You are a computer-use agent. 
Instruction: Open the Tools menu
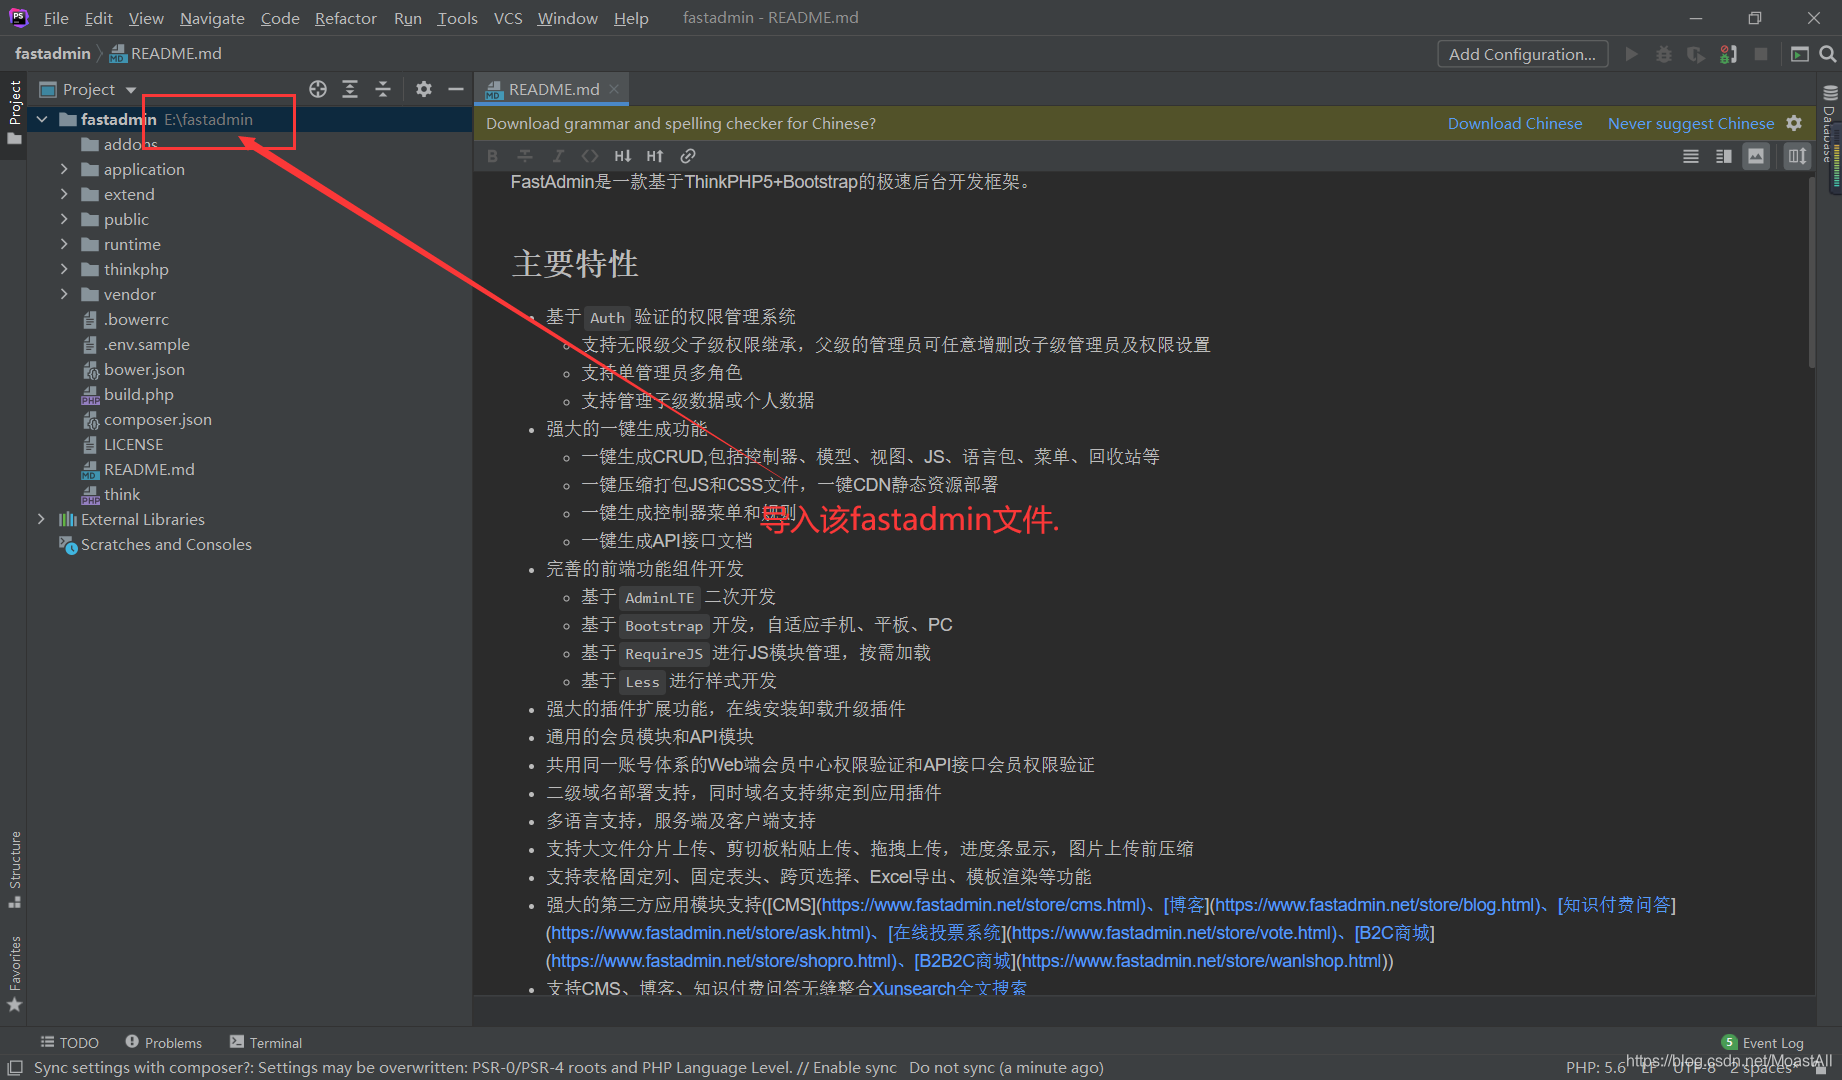click(x=457, y=18)
